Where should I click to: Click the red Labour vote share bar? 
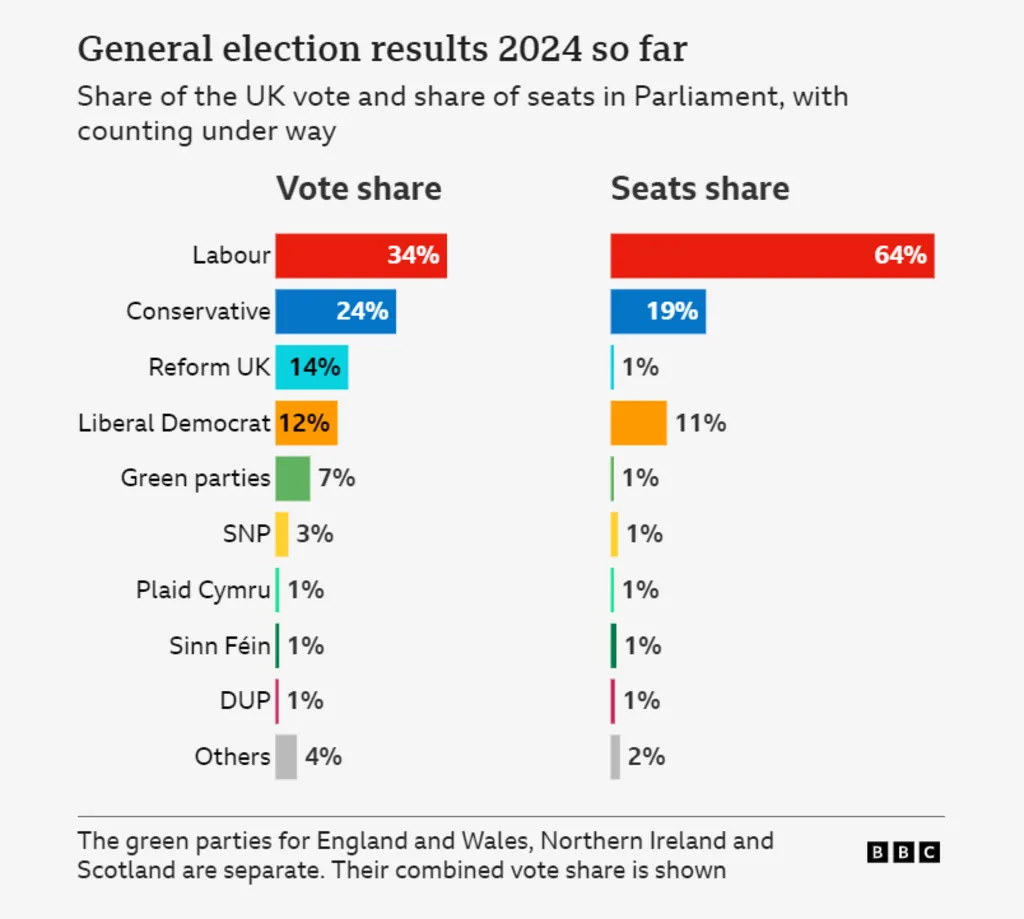pos(360,255)
